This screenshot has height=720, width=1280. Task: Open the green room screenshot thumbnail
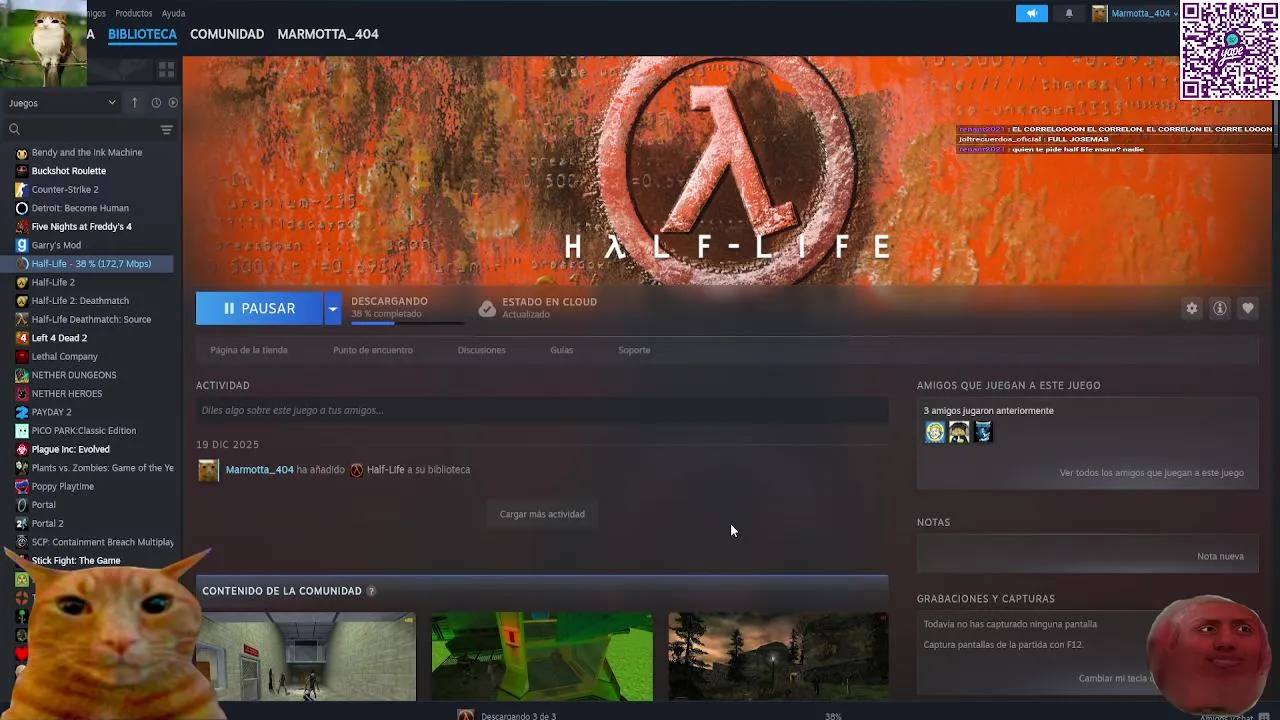(542, 657)
